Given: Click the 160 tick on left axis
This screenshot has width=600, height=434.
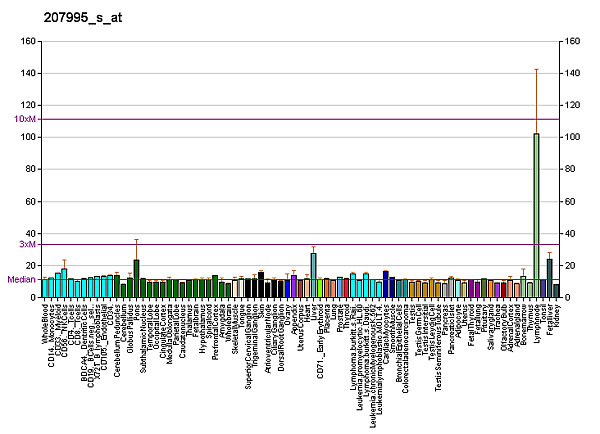Looking at the screenshot, I should point(27,42).
